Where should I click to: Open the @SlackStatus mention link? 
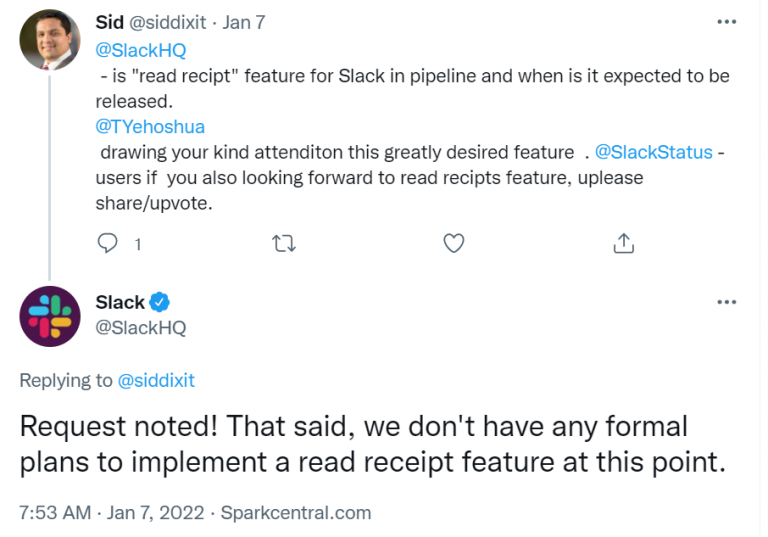(x=654, y=153)
